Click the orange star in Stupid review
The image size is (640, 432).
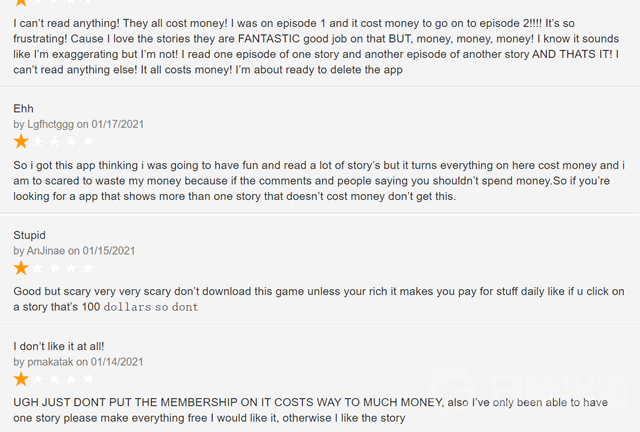tap(21, 268)
